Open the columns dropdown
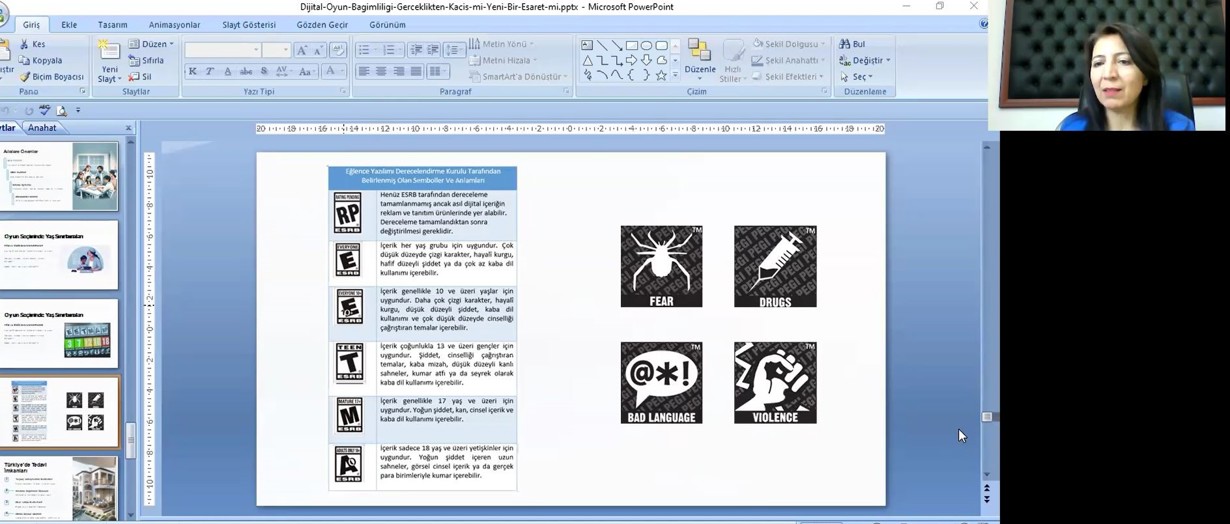 point(437,72)
